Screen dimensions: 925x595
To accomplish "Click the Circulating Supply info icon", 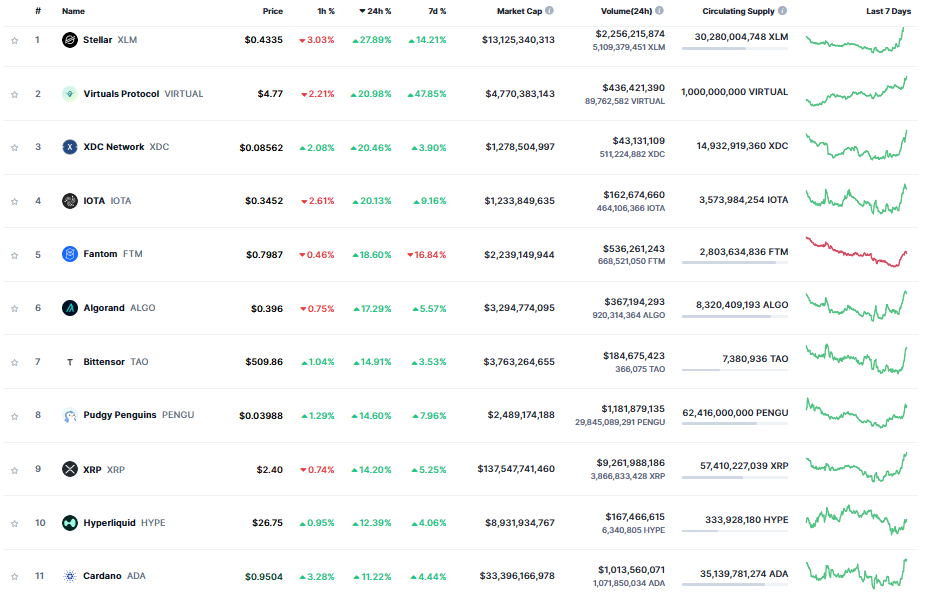I will (x=782, y=11).
